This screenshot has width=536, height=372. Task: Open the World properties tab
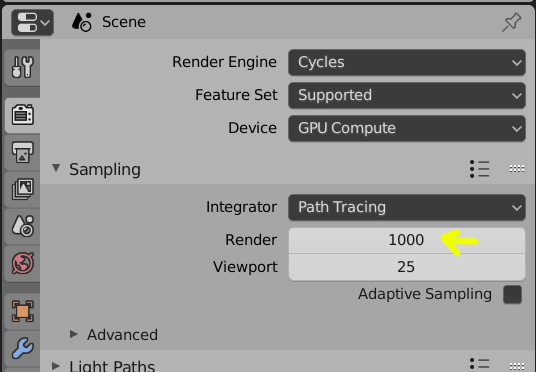click(23, 263)
